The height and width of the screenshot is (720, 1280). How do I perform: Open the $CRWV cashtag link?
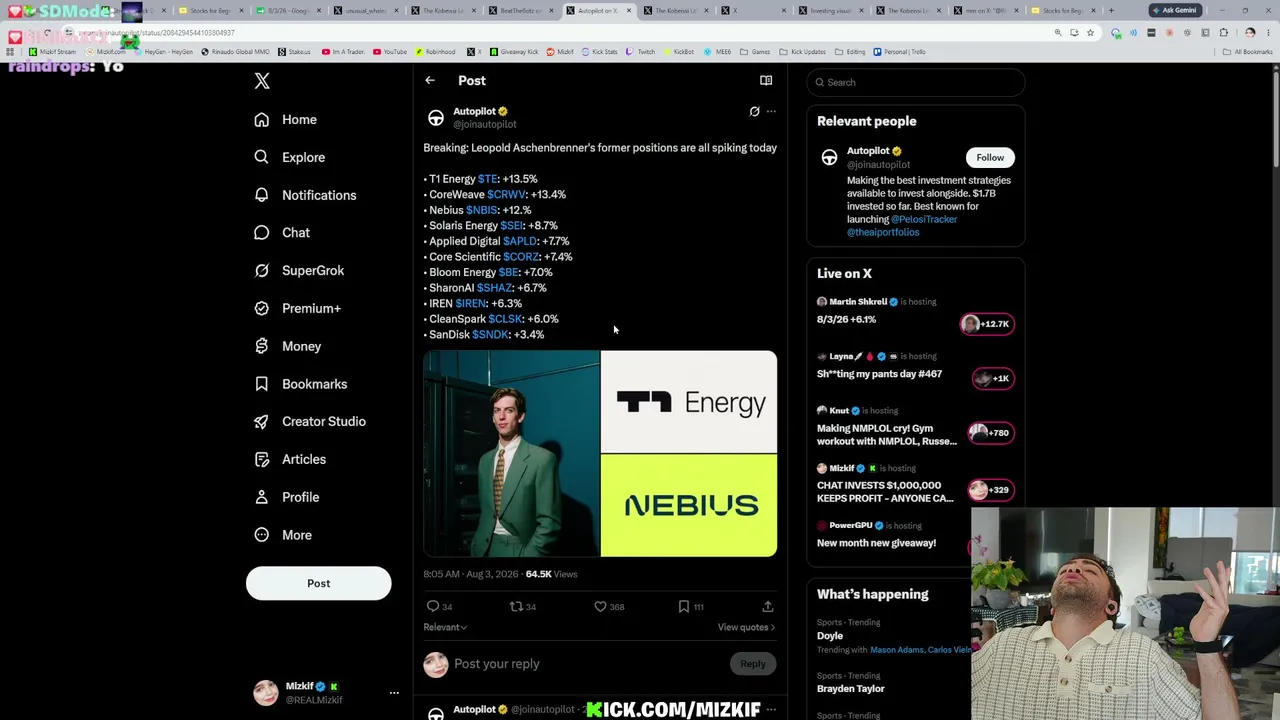[x=506, y=195]
